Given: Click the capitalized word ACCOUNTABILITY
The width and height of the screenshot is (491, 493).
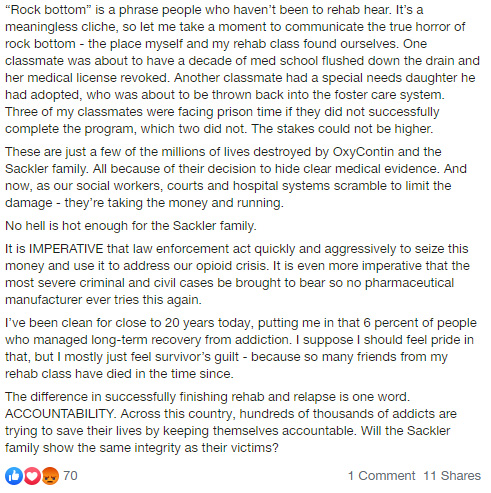Looking at the screenshot, I should (x=61, y=414).
